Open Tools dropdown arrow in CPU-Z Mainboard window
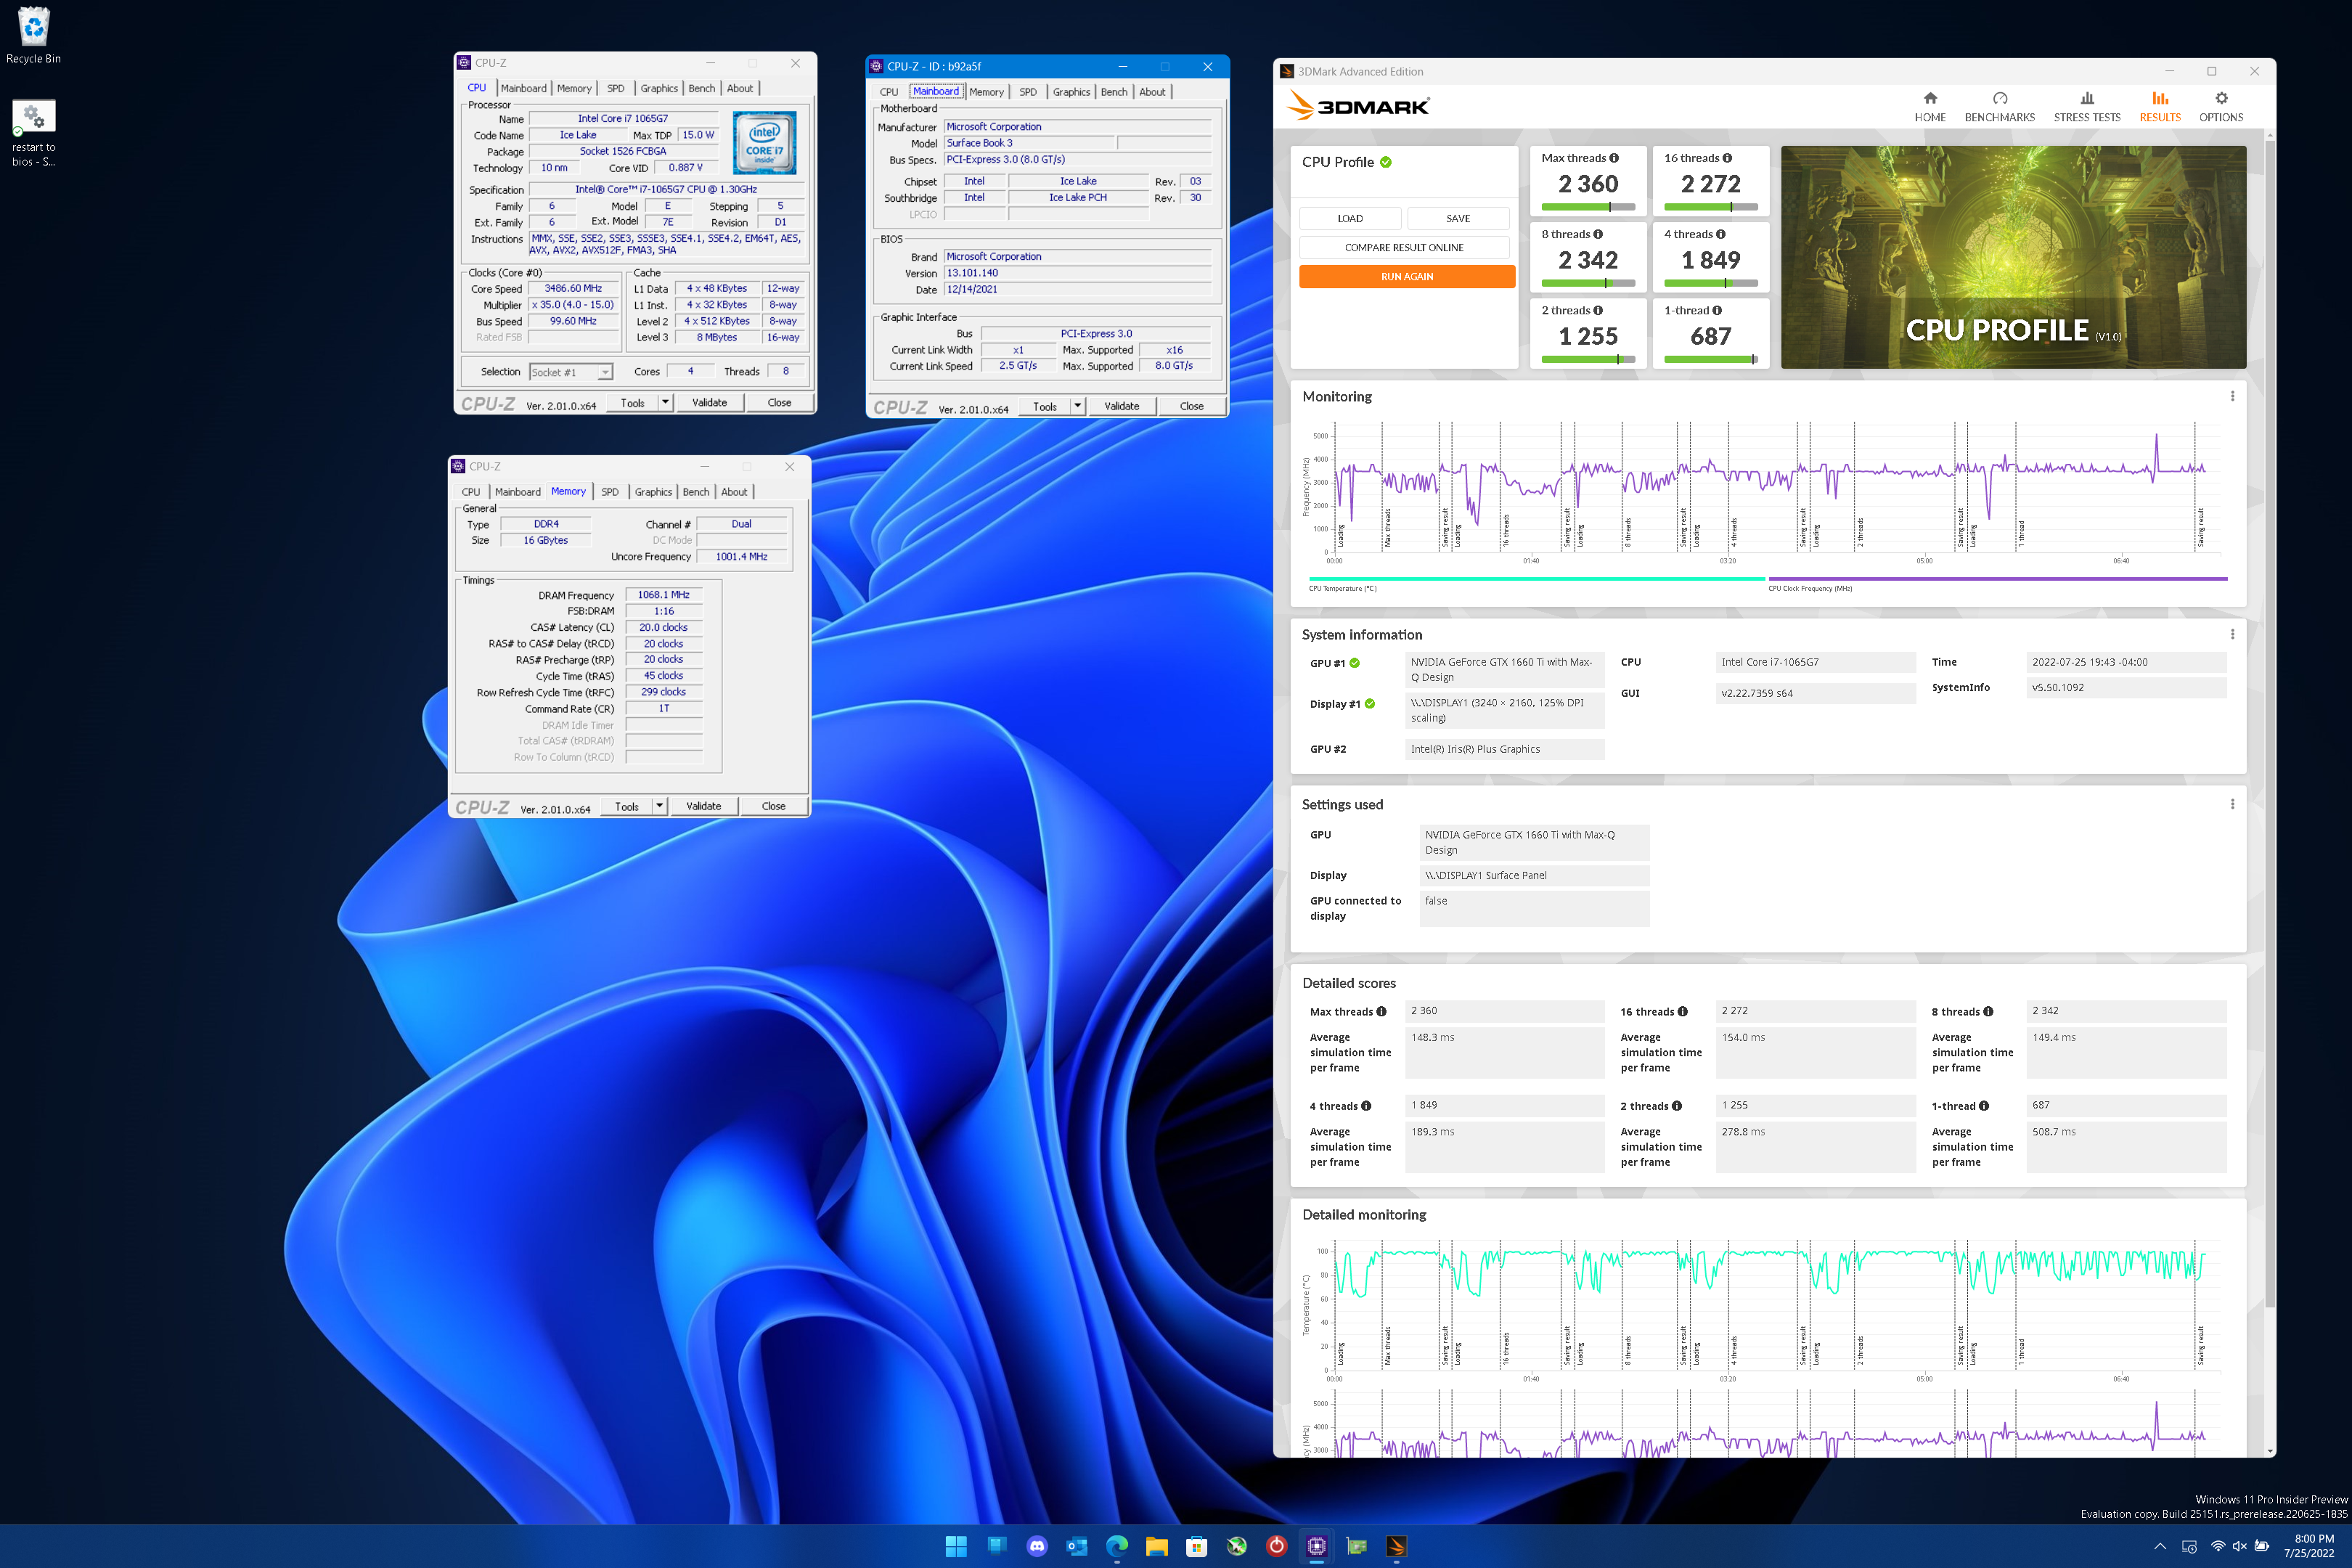Viewport: 2352px width, 1568px height. [x=1078, y=406]
